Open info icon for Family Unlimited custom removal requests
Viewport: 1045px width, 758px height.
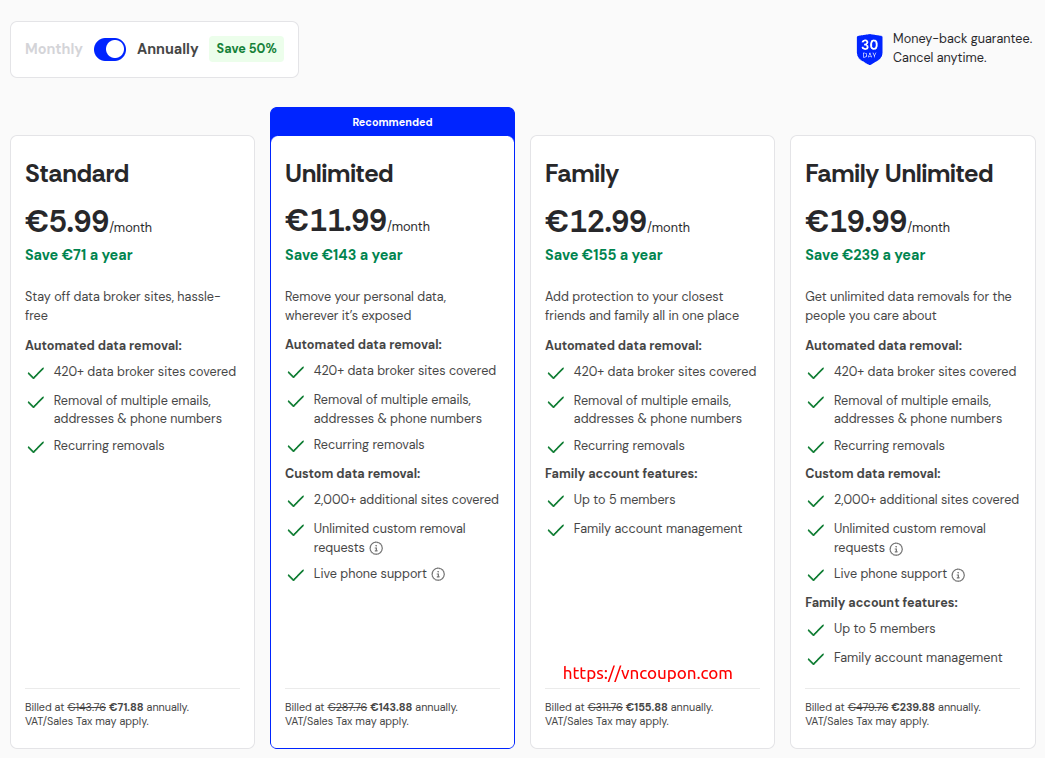(896, 548)
